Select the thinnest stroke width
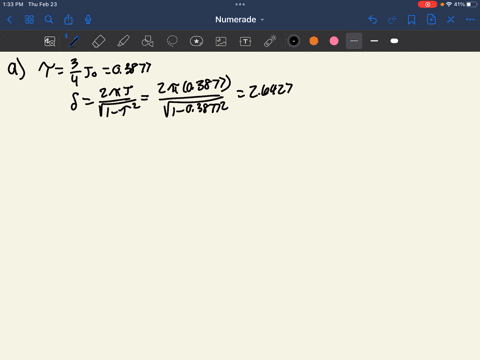Image resolution: width=480 pixels, height=360 pixels. (354, 41)
